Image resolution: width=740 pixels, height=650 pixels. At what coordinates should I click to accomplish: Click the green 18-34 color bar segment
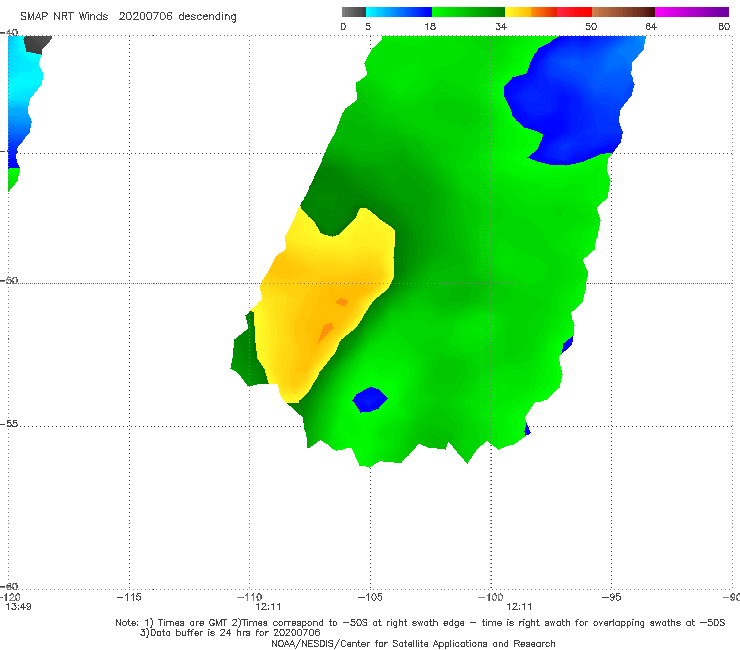click(x=468, y=12)
